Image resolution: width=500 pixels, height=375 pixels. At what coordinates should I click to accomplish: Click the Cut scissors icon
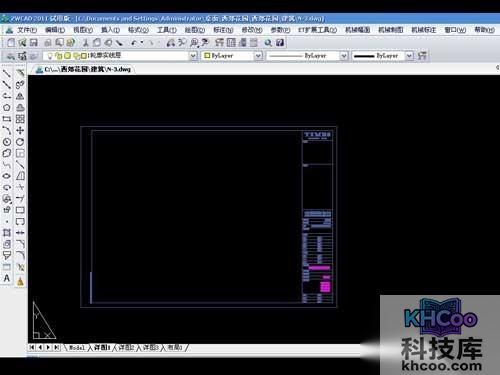pos(85,43)
